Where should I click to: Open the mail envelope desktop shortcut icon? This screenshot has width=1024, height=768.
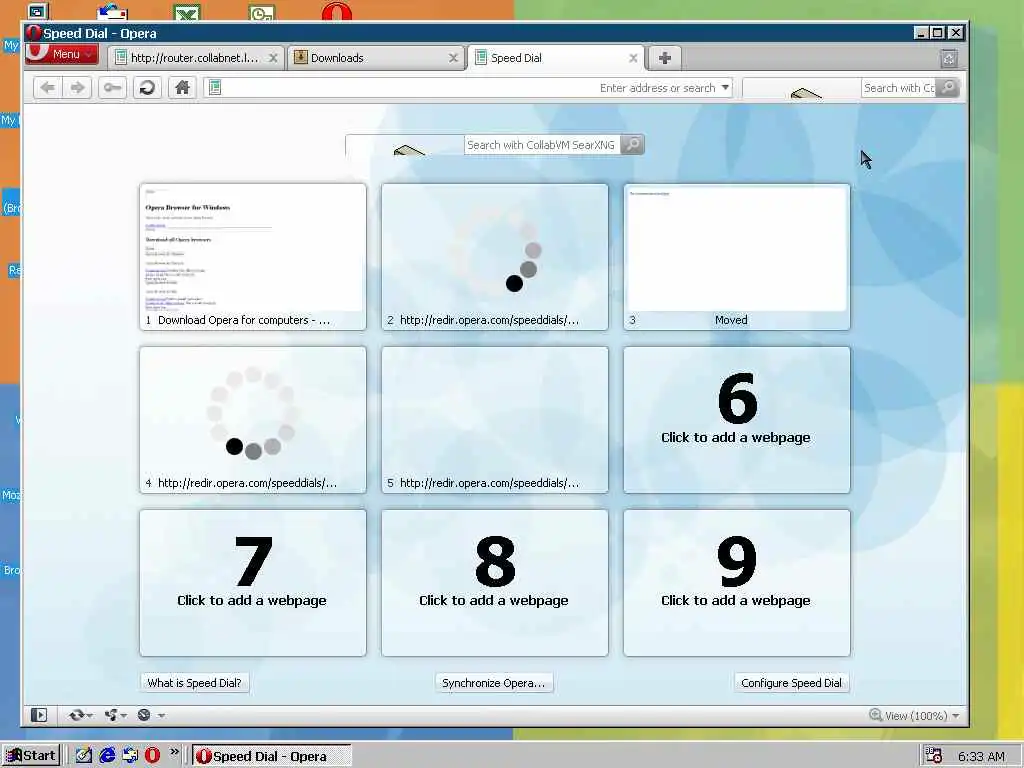[x=112, y=12]
